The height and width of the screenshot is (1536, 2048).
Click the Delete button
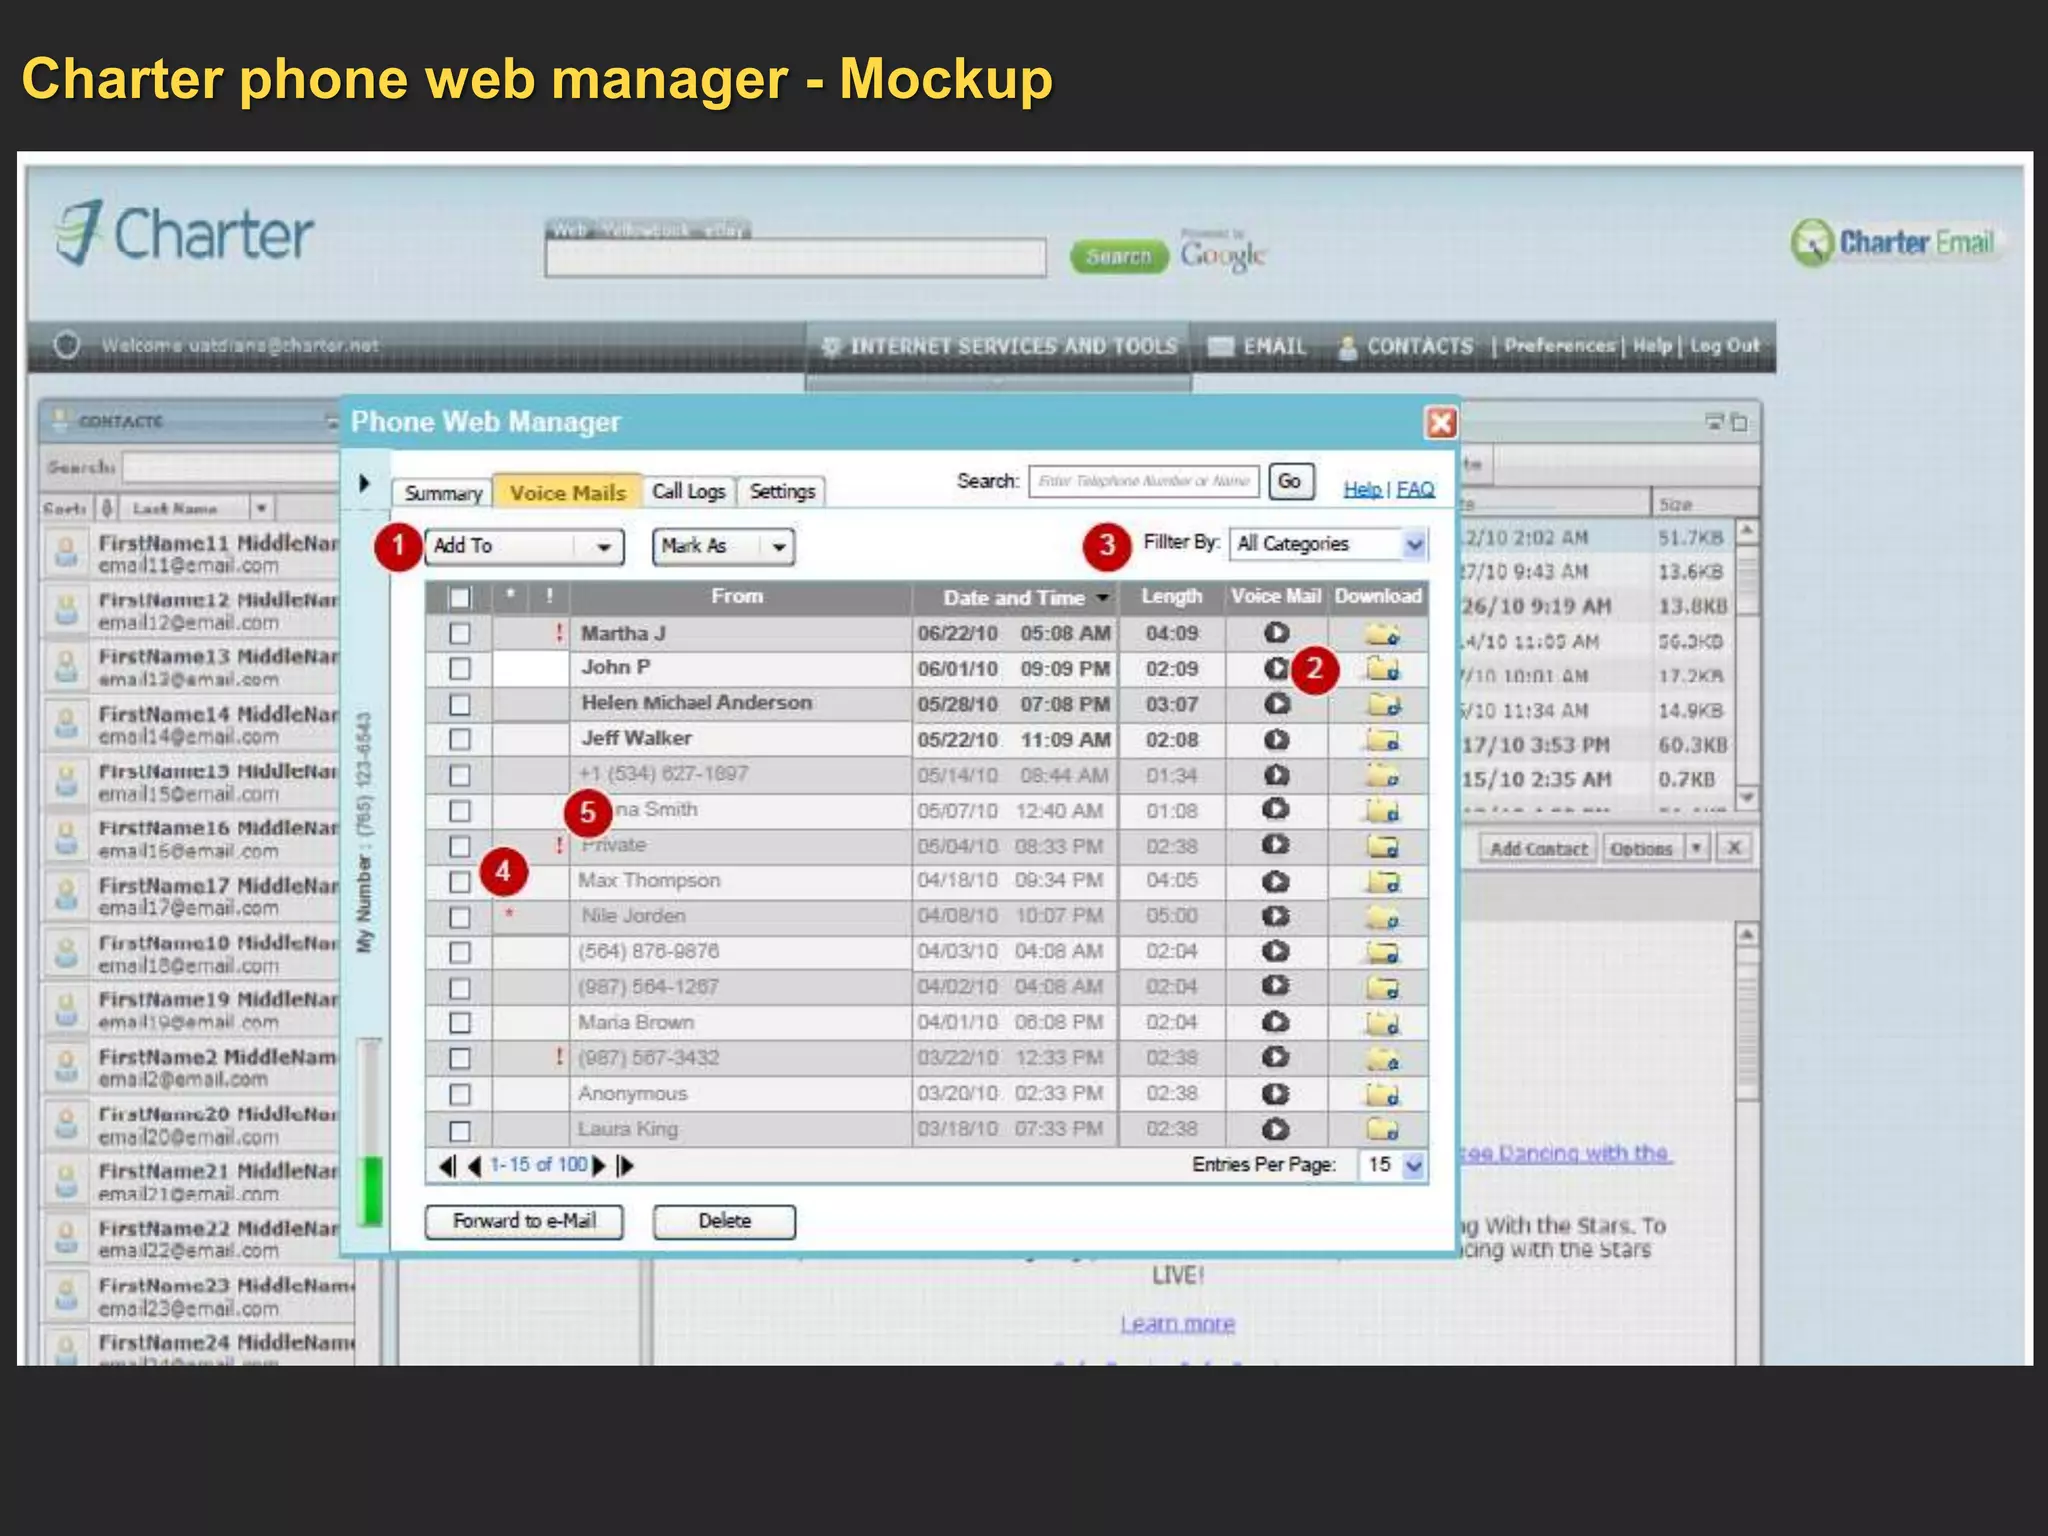tap(724, 1221)
